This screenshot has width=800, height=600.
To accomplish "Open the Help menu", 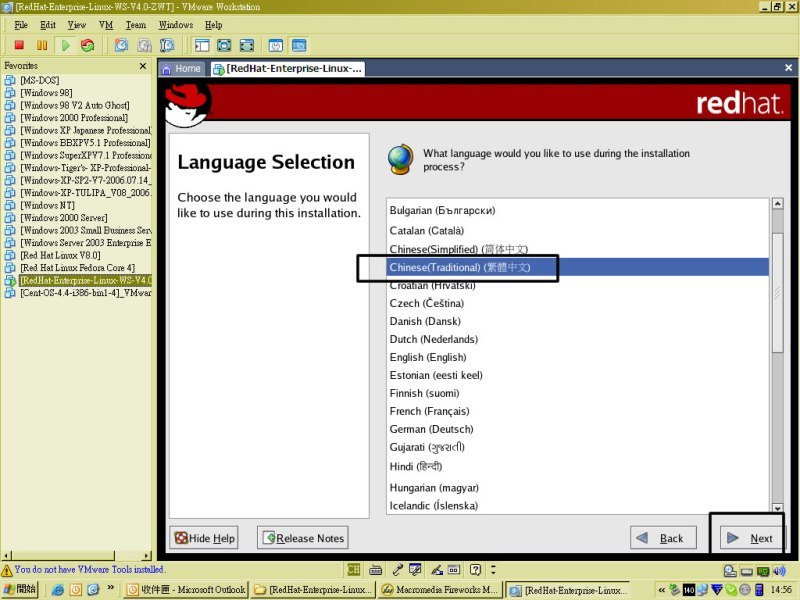I will [x=214, y=25].
